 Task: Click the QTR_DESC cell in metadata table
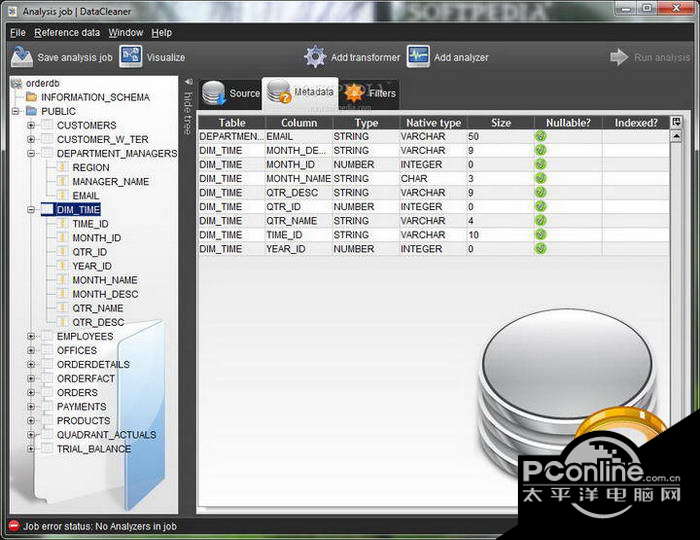[299, 192]
